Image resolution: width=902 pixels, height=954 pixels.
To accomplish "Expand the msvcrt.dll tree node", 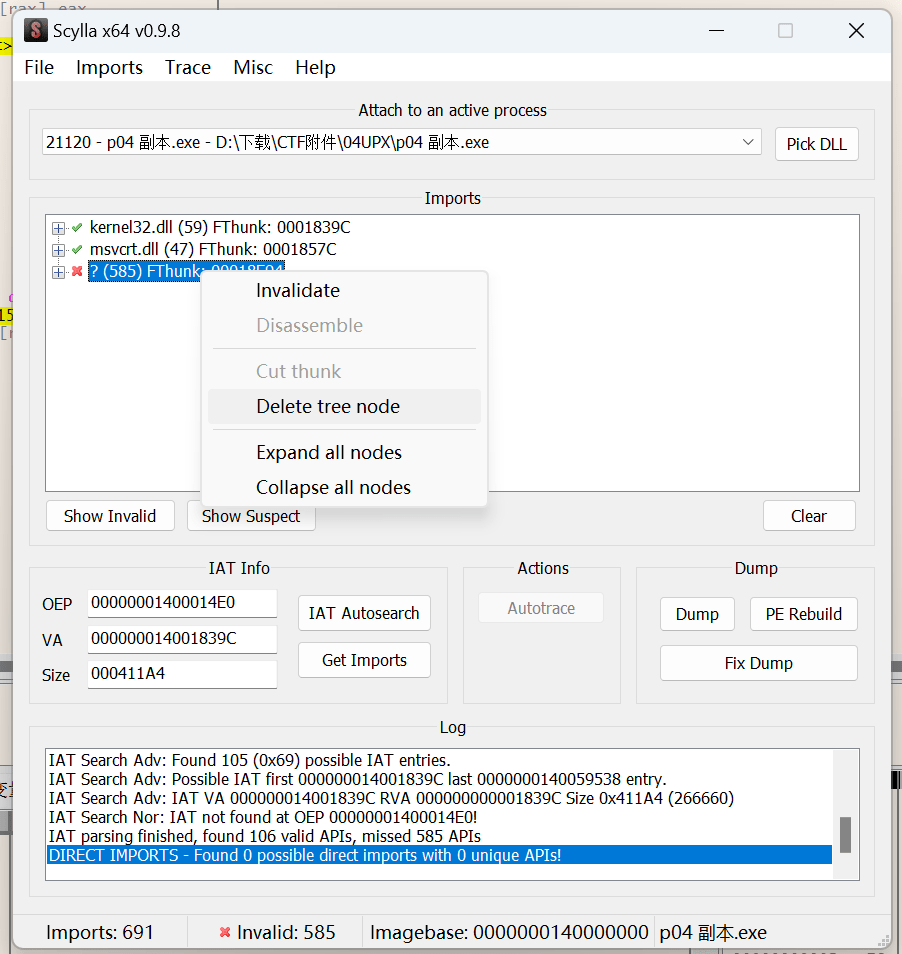I will point(58,250).
